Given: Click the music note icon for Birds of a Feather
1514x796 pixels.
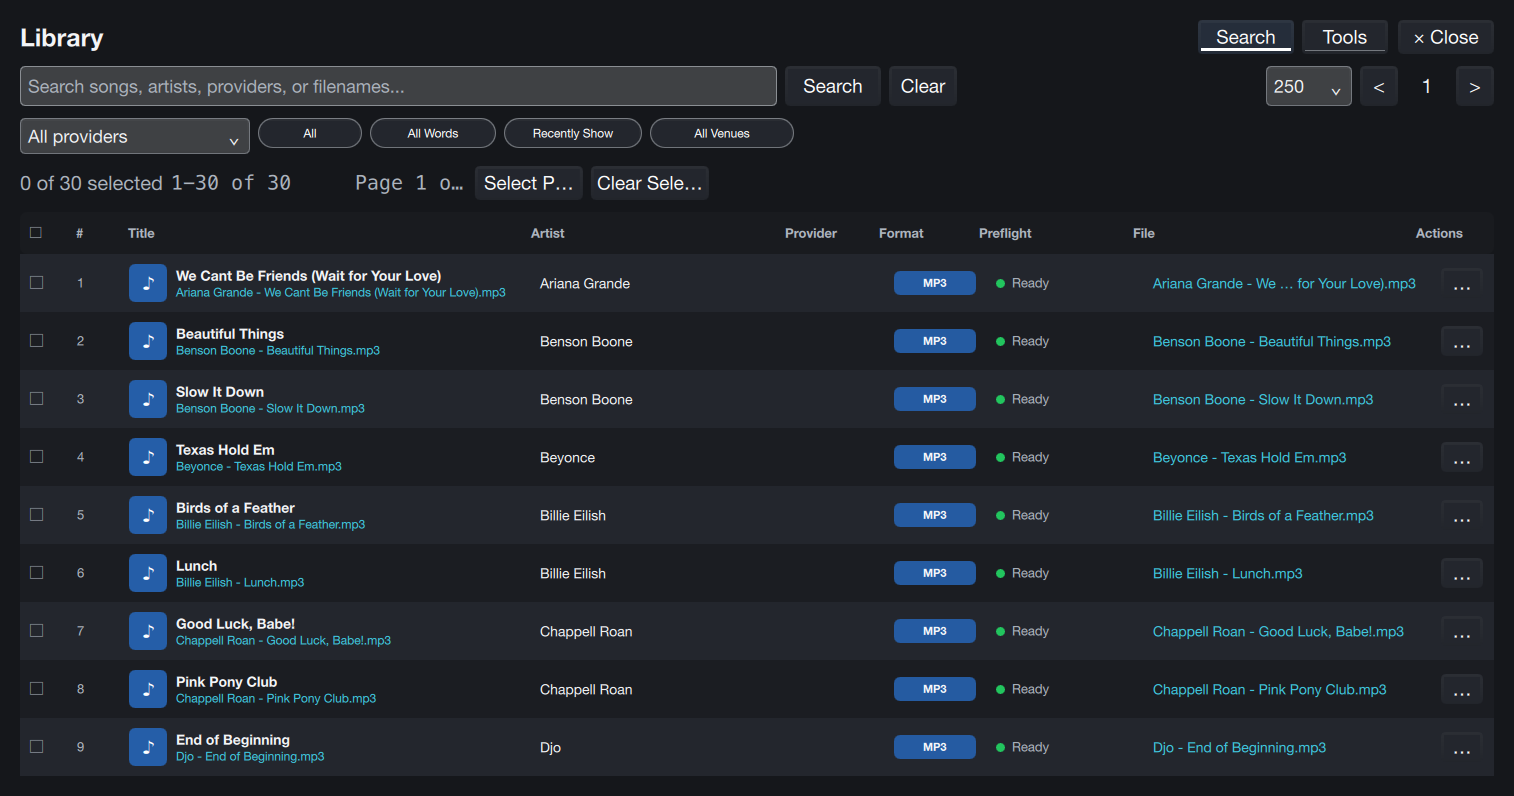Looking at the screenshot, I should click(148, 515).
